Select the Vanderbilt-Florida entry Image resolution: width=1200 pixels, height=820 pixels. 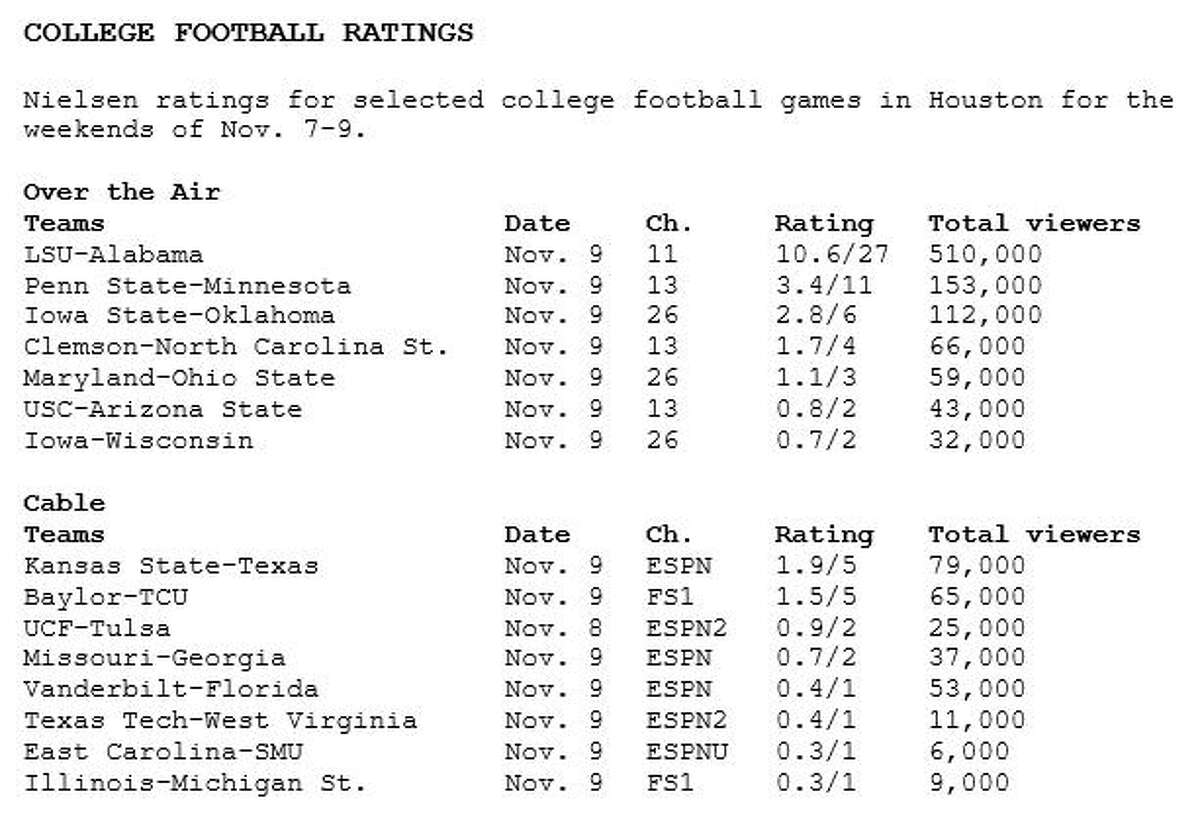coord(171,690)
